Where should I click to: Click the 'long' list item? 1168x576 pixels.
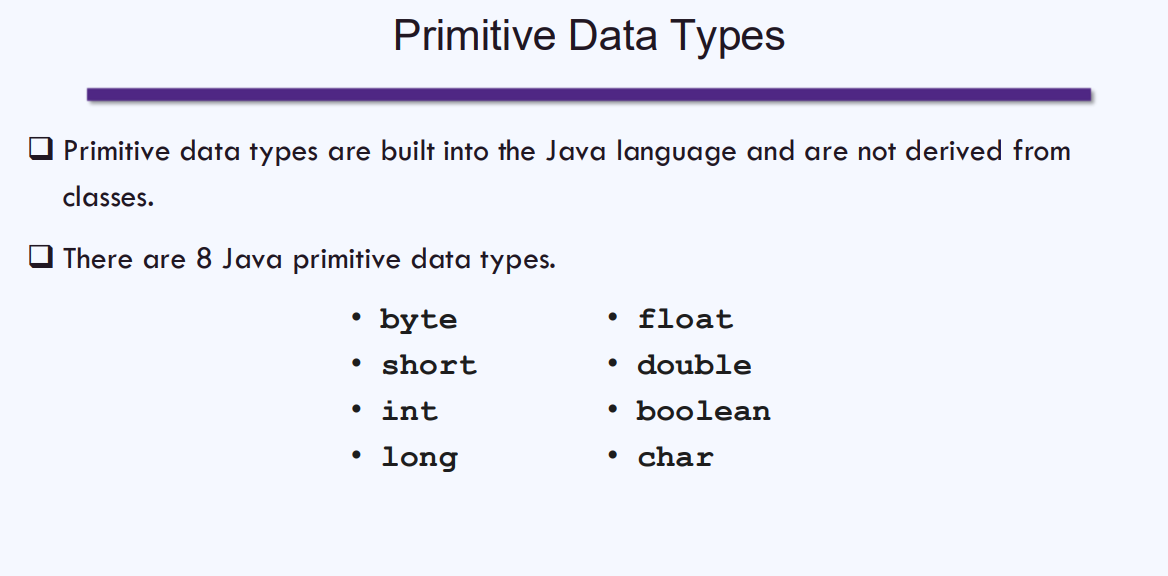click(x=419, y=458)
